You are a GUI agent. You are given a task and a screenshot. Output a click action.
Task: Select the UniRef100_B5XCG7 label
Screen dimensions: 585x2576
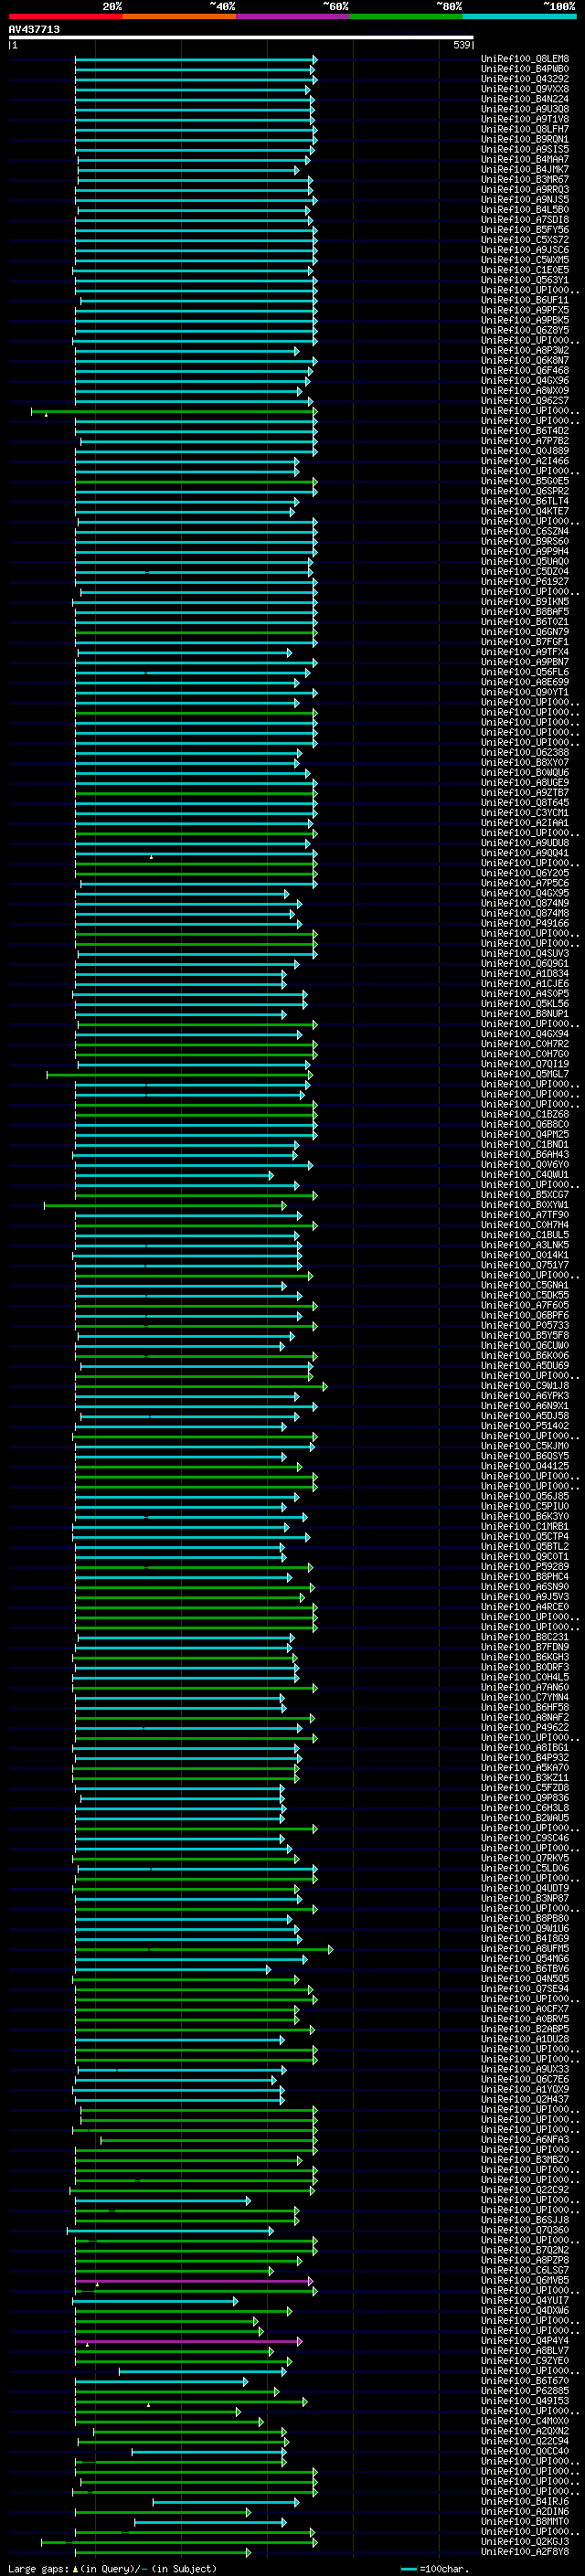coord(525,1195)
